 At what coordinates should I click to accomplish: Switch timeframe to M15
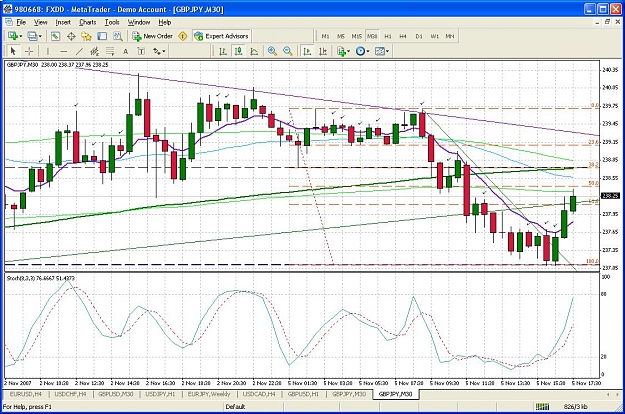click(x=356, y=36)
